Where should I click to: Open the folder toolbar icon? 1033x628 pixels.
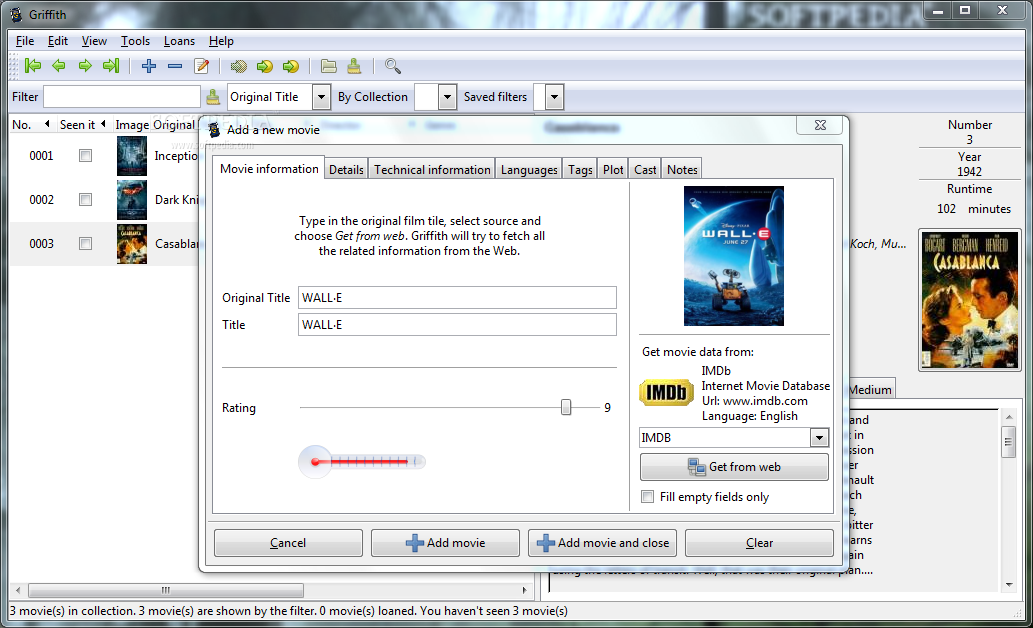click(328, 66)
